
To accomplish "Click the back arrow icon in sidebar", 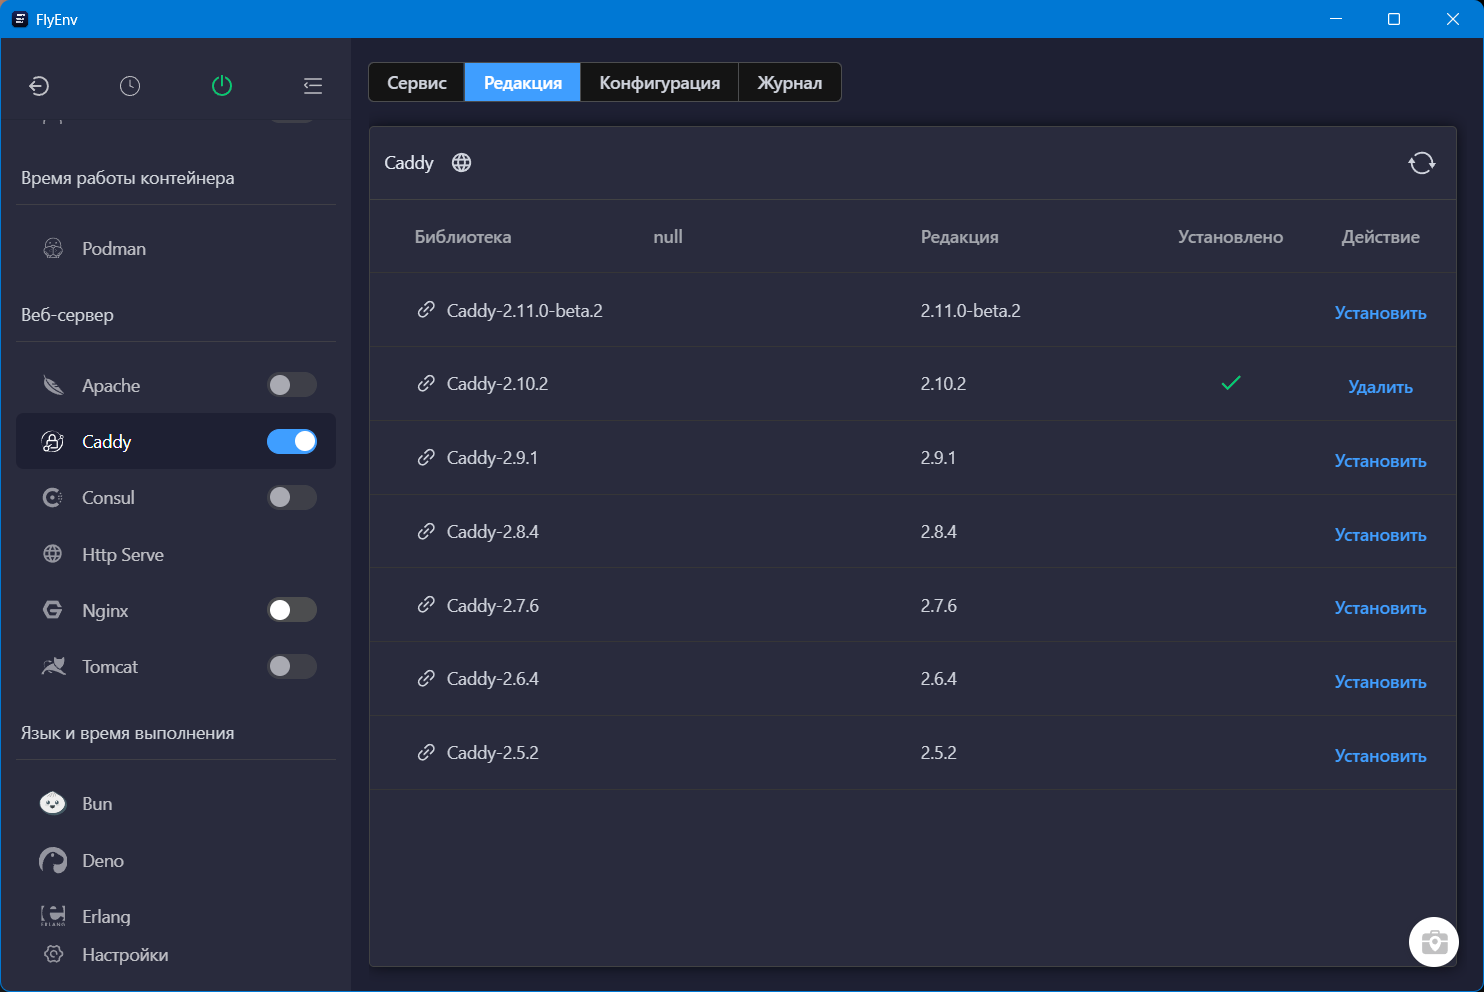I will coord(39,86).
